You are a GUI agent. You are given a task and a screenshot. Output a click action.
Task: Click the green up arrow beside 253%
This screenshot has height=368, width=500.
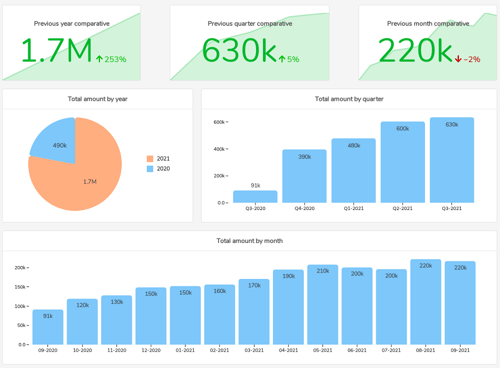[99, 59]
